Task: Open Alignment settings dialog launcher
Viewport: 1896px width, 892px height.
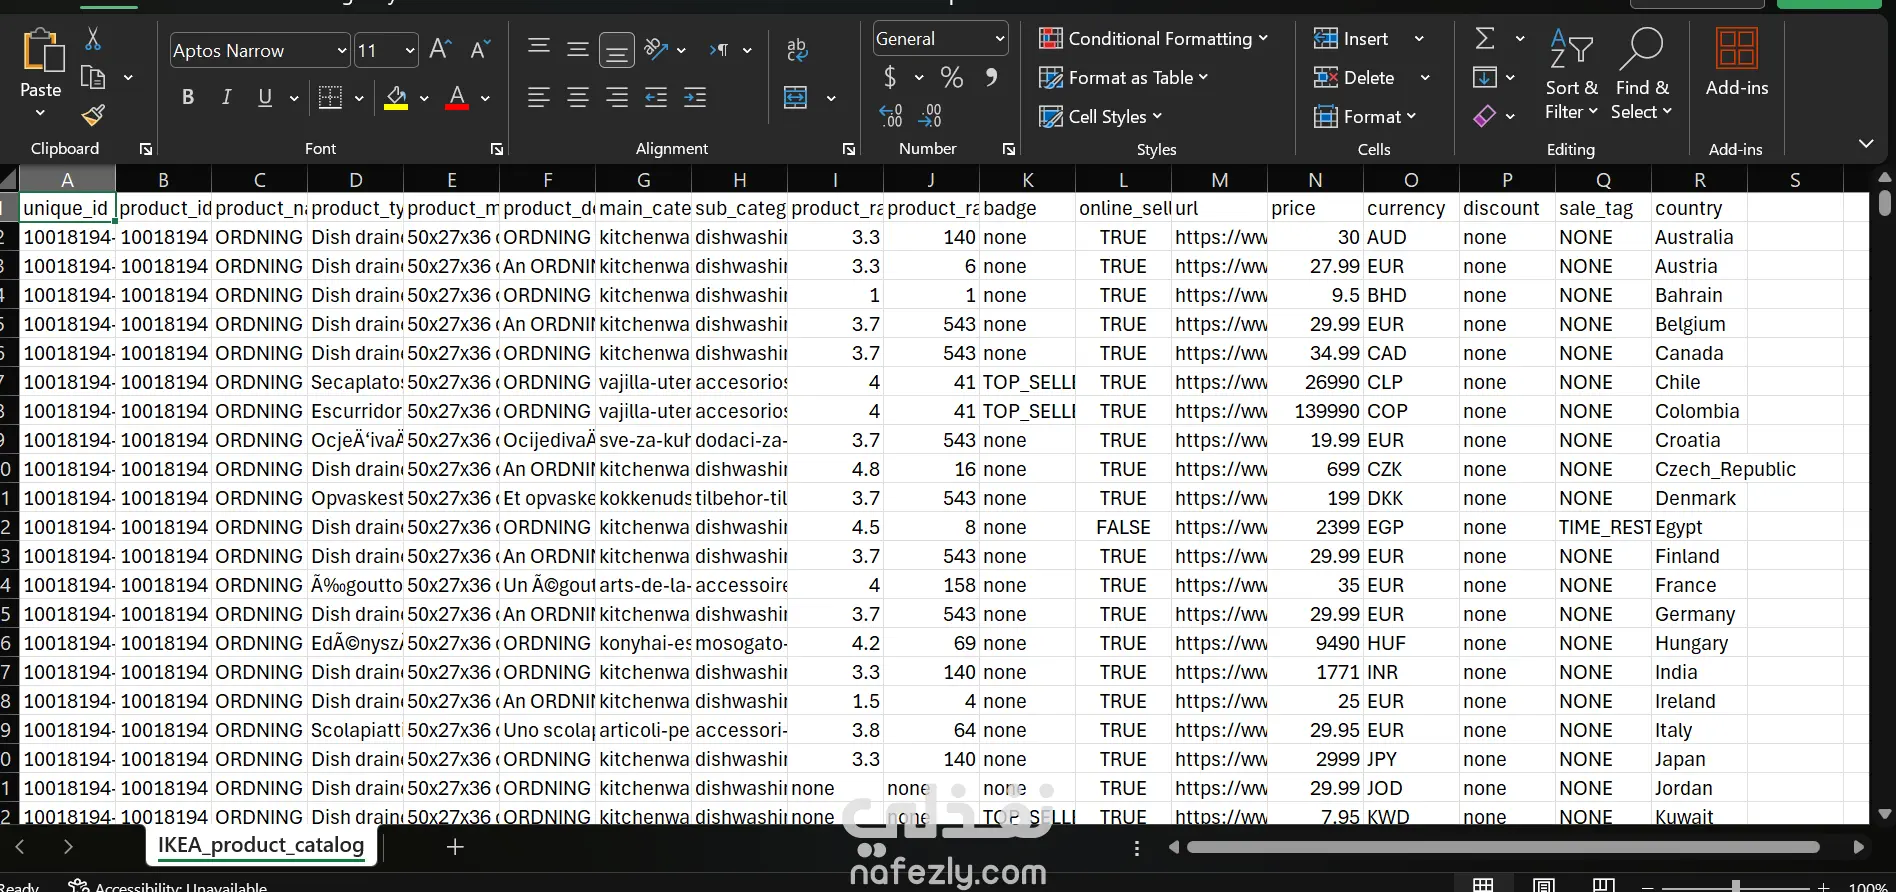Action: click(x=849, y=149)
